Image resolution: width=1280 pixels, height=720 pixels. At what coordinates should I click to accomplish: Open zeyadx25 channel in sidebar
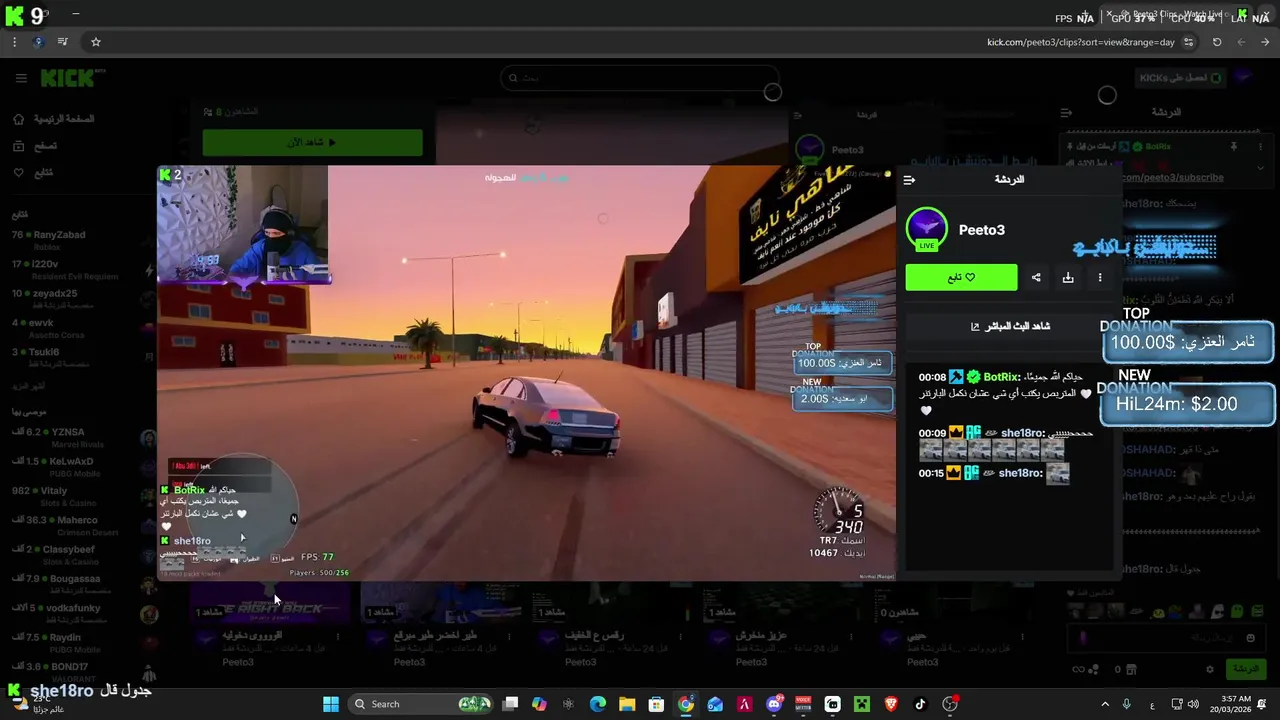pos(62,298)
